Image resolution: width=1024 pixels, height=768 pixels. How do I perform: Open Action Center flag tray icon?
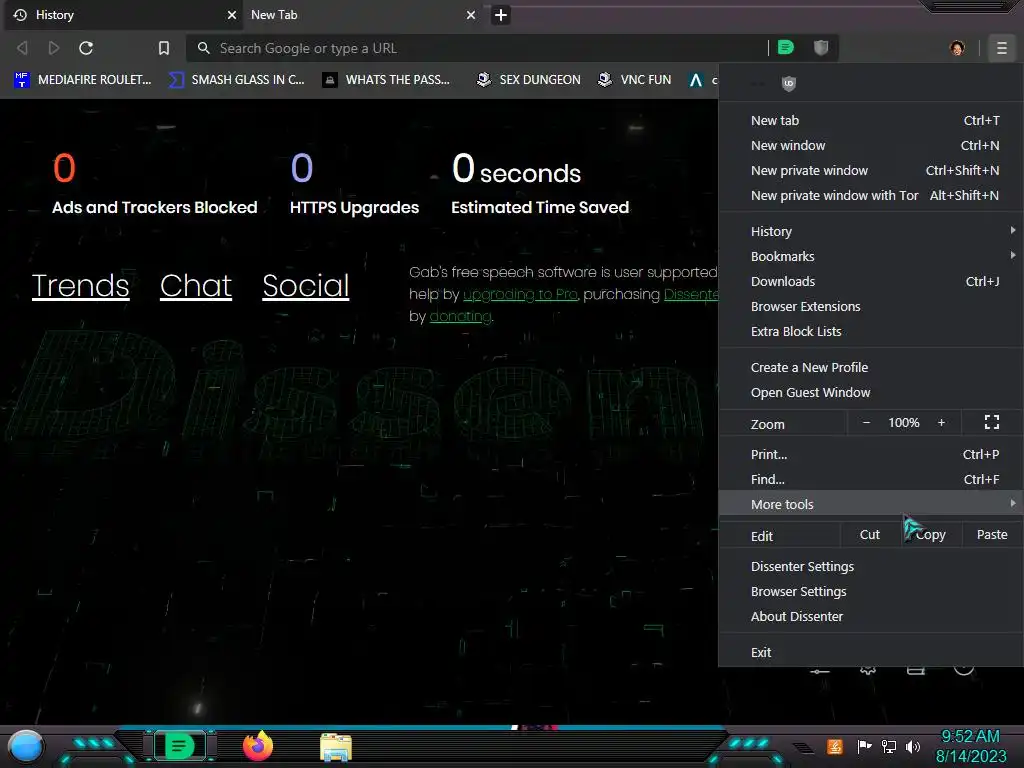click(x=865, y=746)
